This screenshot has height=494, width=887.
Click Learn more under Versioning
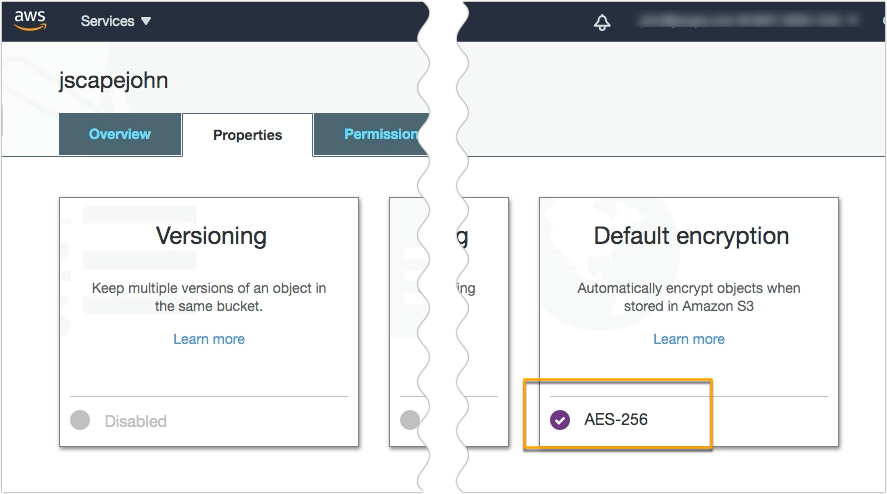pyautogui.click(x=209, y=339)
